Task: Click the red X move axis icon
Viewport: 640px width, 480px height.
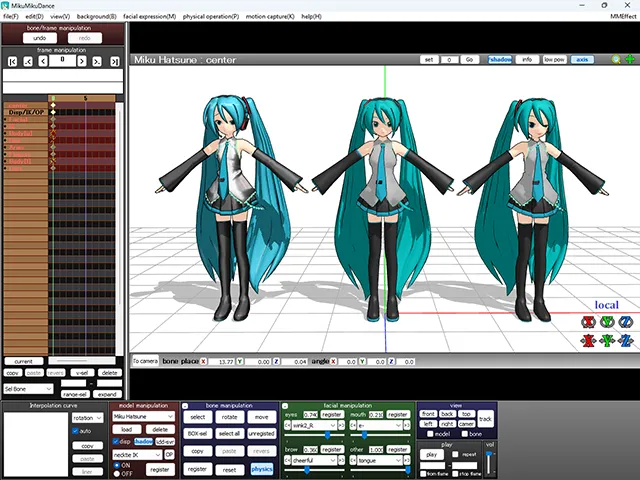Action: 588,340
